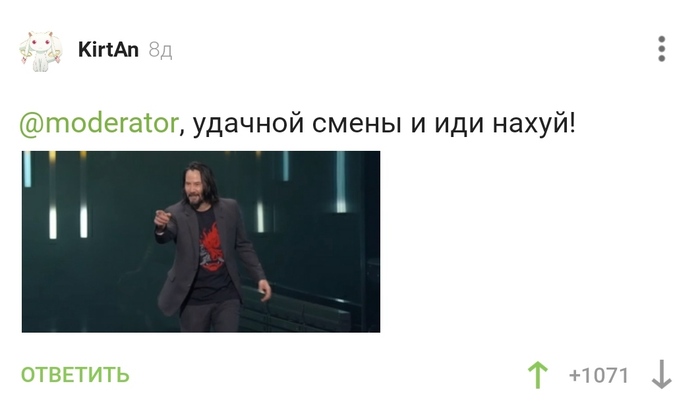Enlarge the stage photo in the comment
Screen dimensions: 700x415
pyautogui.click(x=201, y=241)
